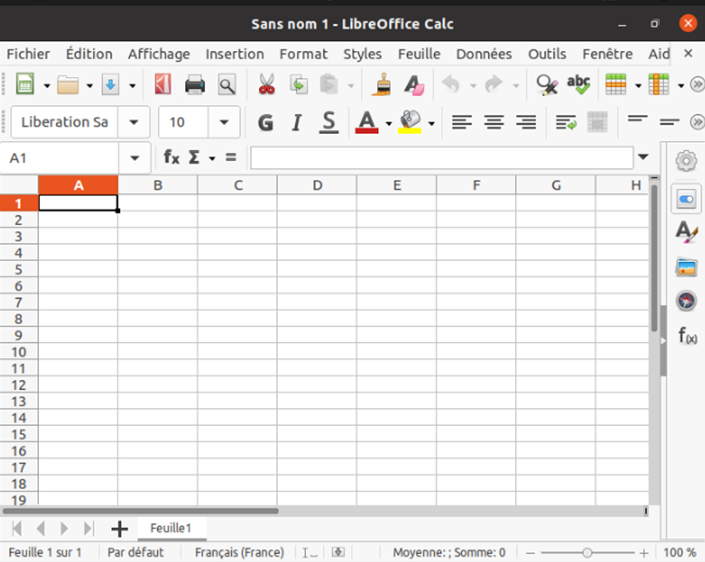Click the Print icon in the toolbar
This screenshot has height=562, width=705.
tap(195, 85)
